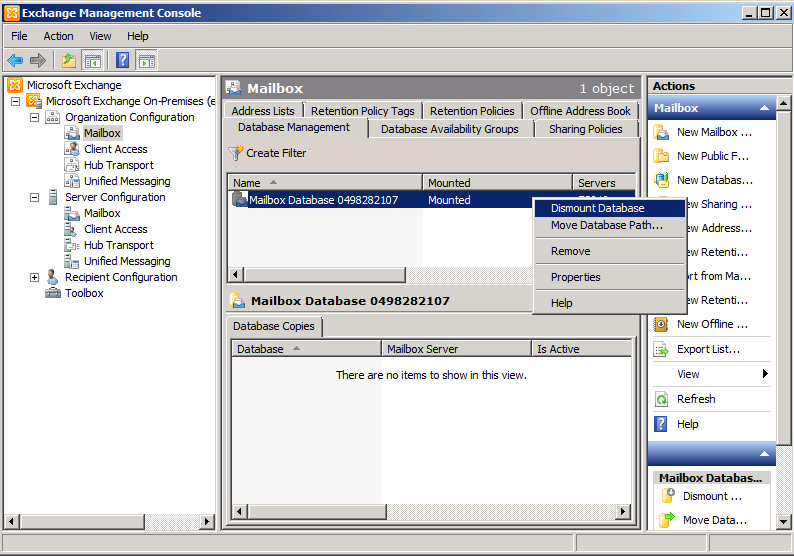Click the Up one level folder icon
Image resolution: width=794 pixels, height=556 pixels.
pyautogui.click(x=68, y=60)
